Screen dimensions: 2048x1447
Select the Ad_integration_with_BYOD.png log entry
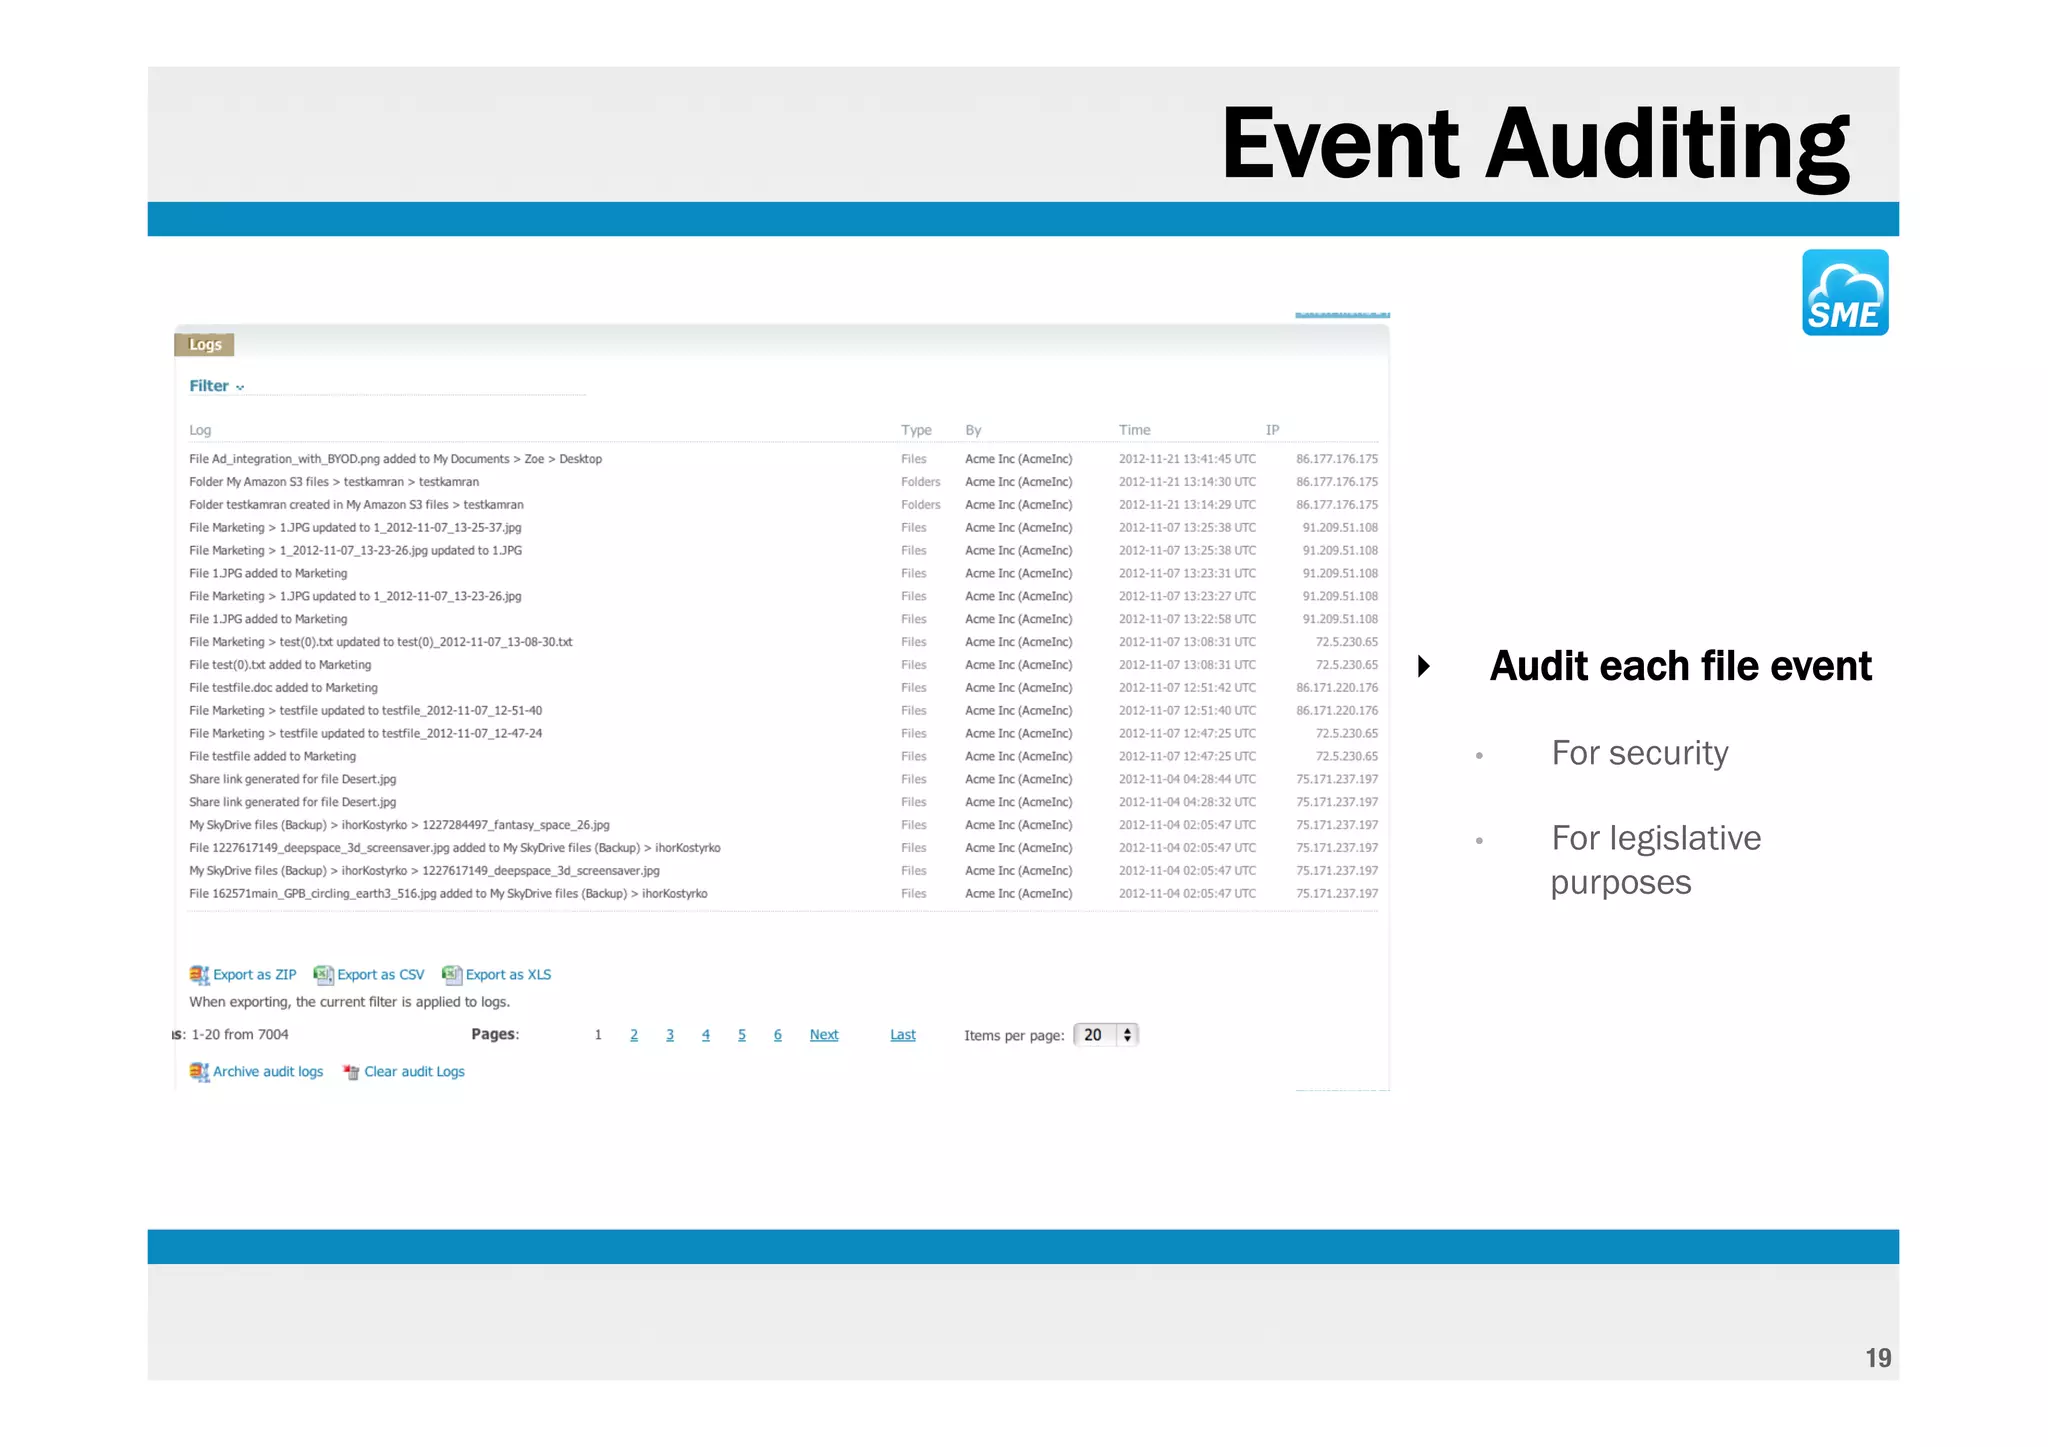[x=395, y=459]
